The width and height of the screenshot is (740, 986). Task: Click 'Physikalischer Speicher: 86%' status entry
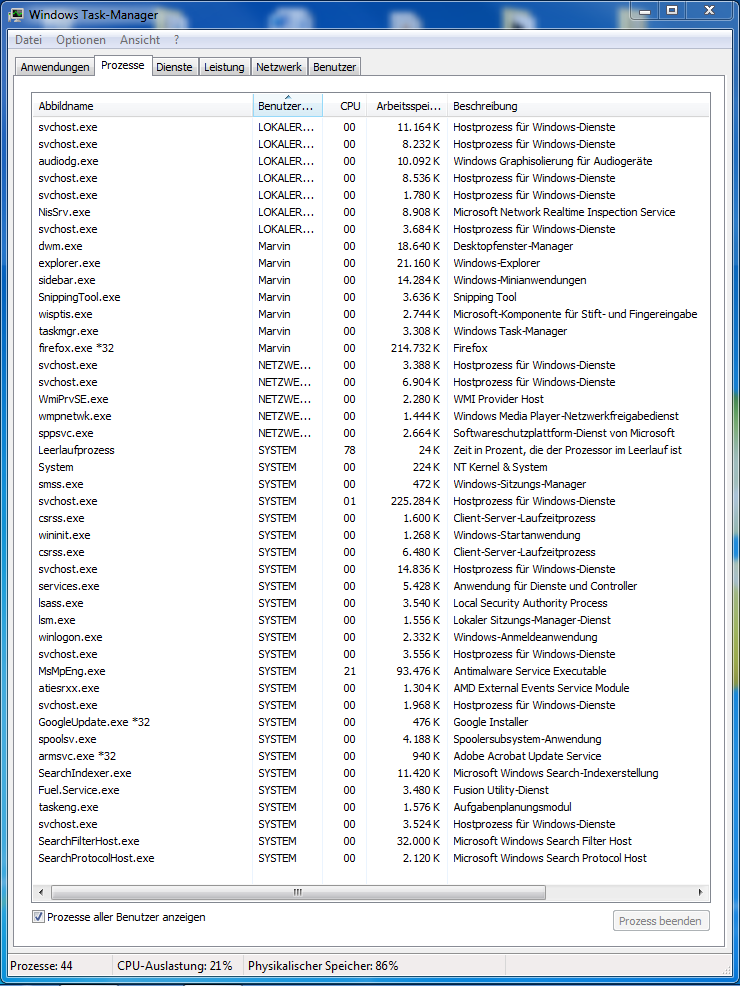click(323, 966)
